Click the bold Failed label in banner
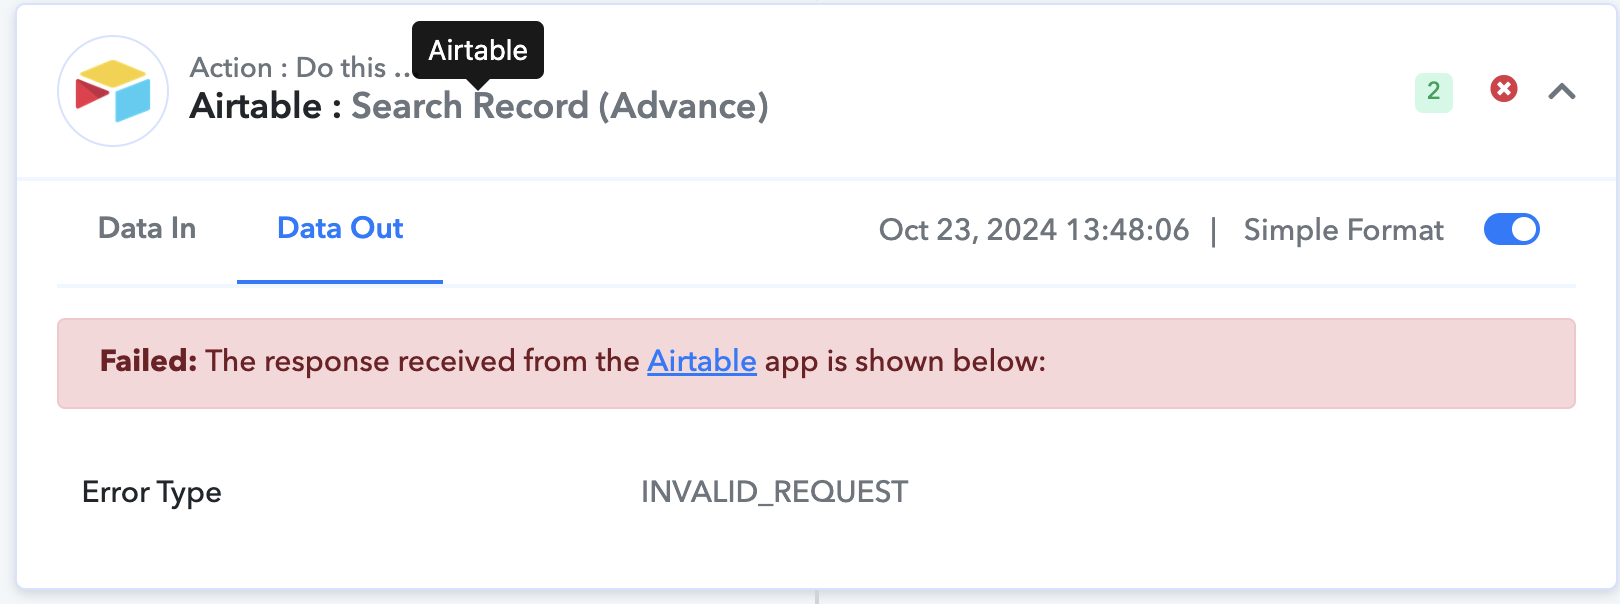The image size is (1620, 604). click(x=149, y=361)
